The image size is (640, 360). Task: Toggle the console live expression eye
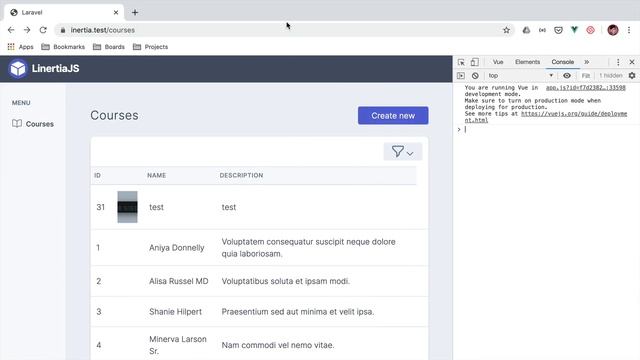click(x=567, y=76)
